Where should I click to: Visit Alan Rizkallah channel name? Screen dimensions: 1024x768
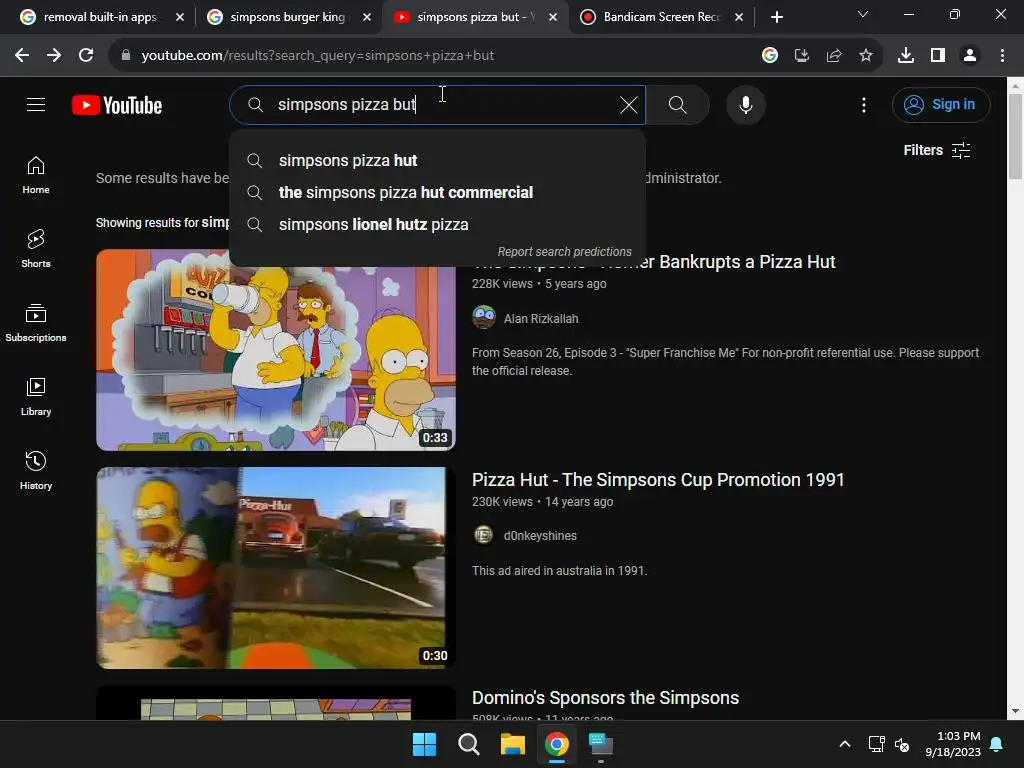click(541, 319)
